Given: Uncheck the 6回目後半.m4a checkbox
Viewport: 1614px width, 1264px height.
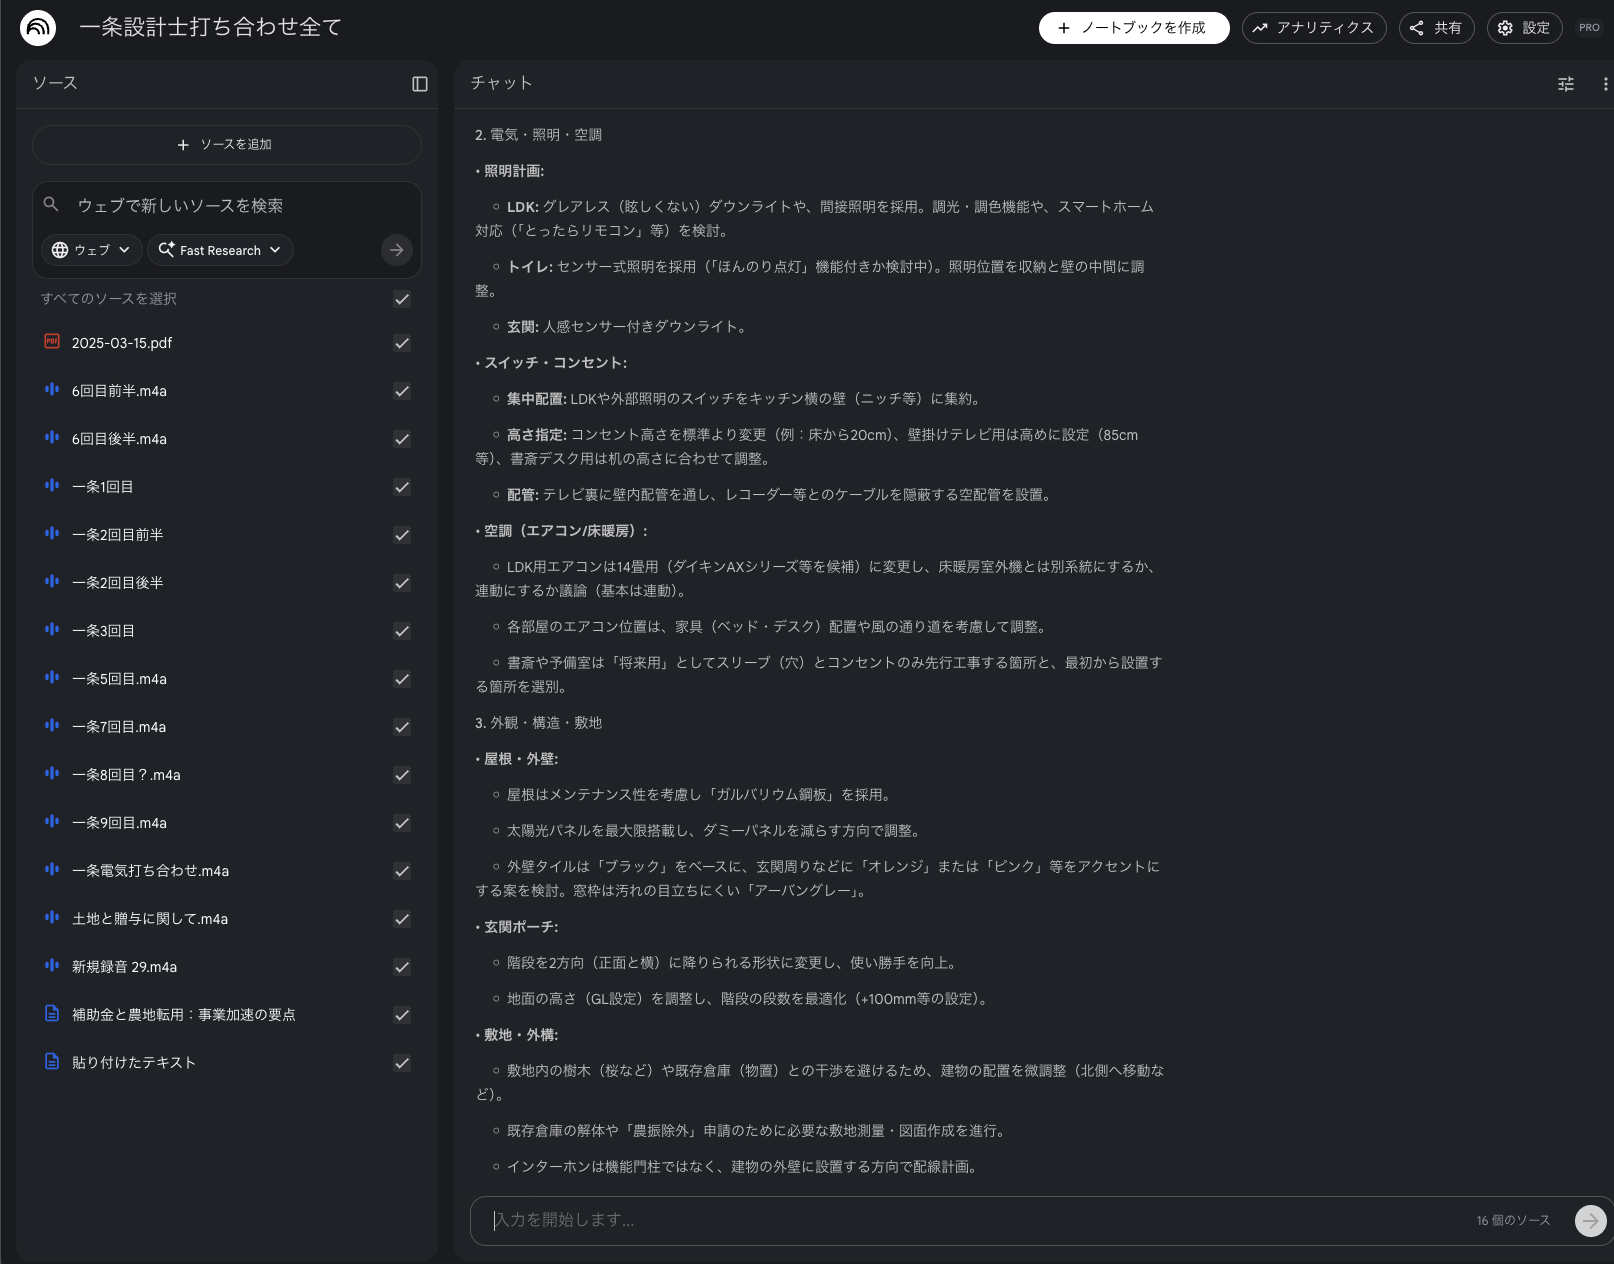Looking at the screenshot, I should click(x=402, y=439).
